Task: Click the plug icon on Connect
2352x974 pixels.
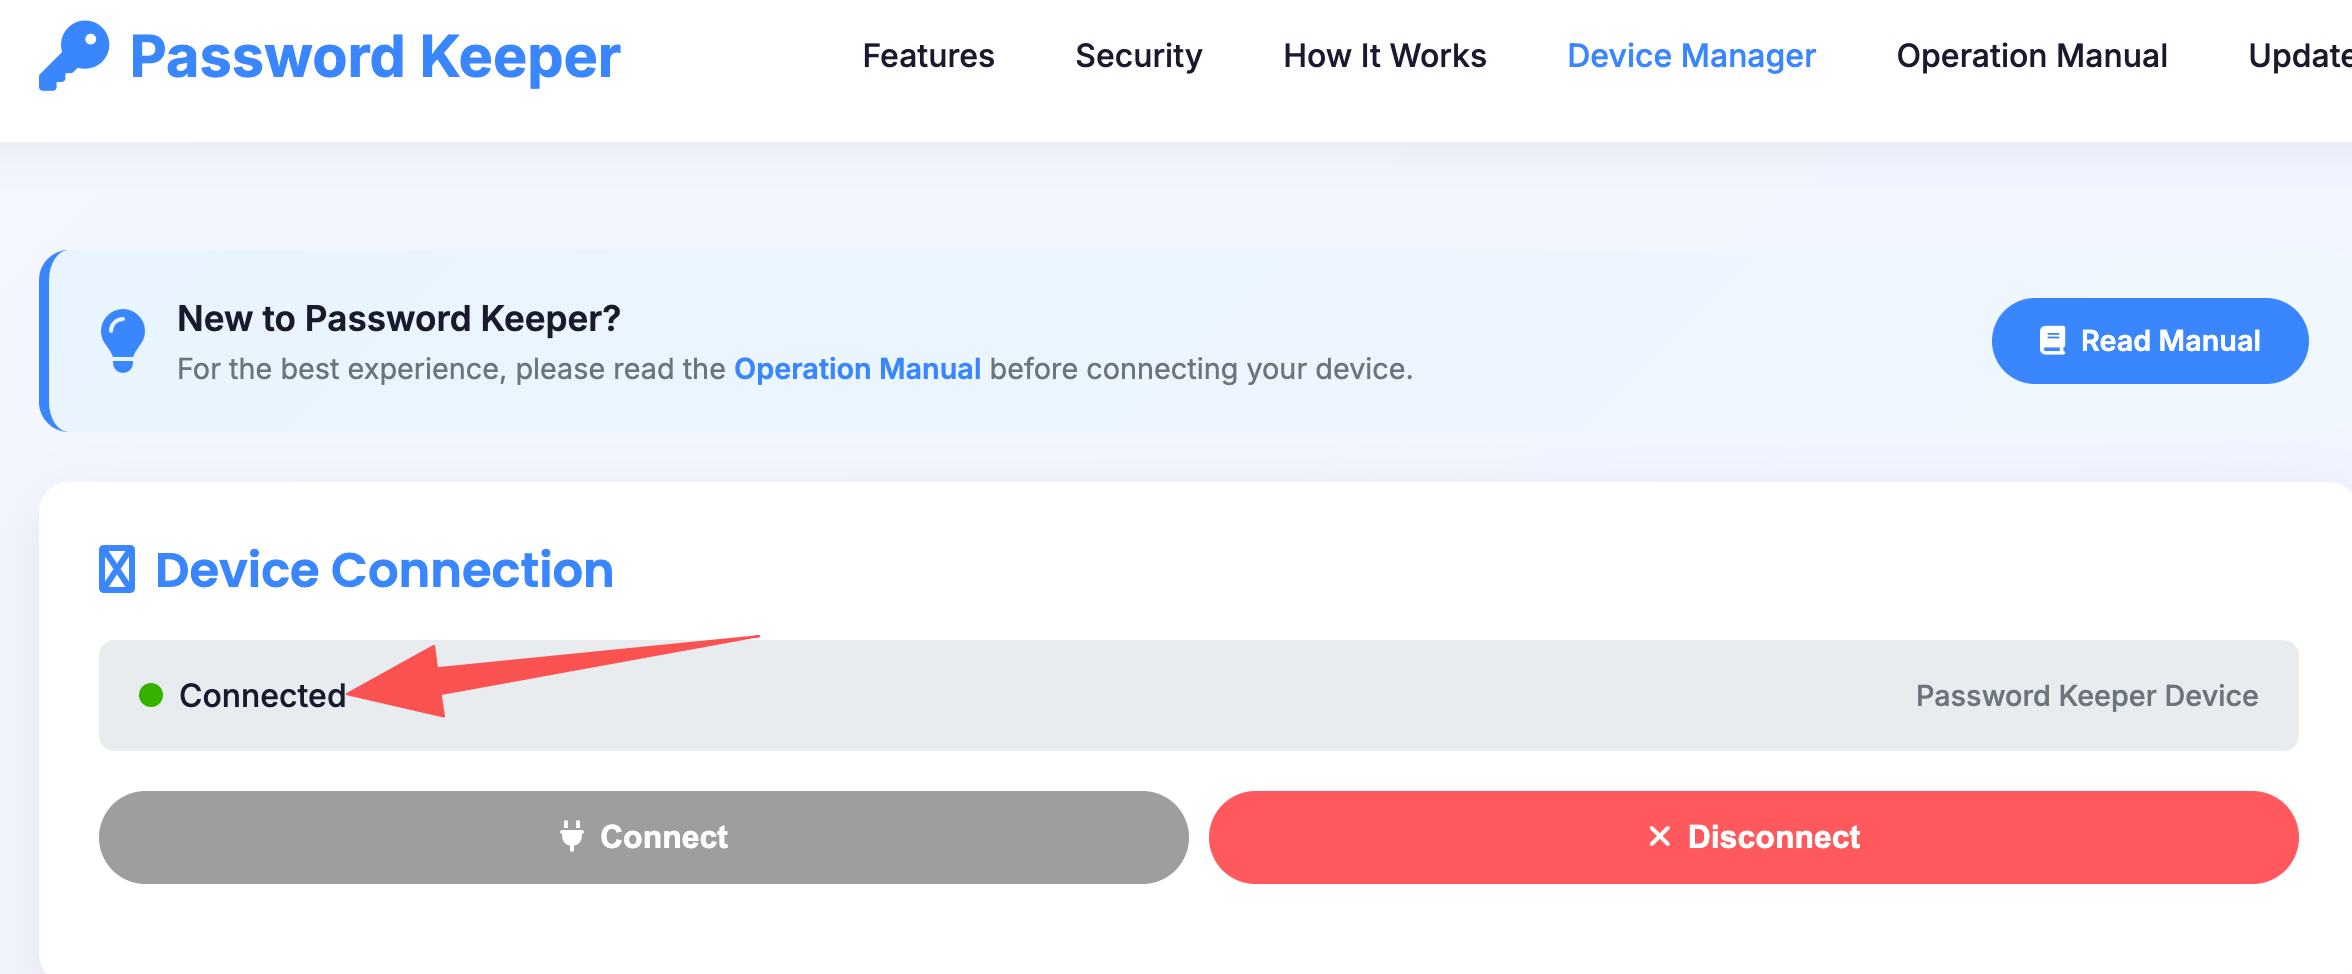Action: tap(572, 836)
